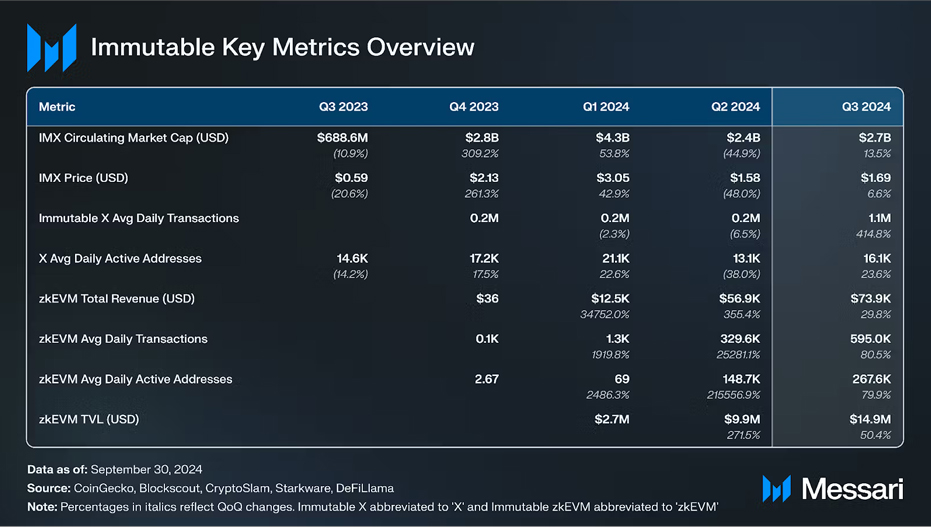Click the '$2.7M' TVL value
The width and height of the screenshot is (931, 527).
[x=612, y=420]
